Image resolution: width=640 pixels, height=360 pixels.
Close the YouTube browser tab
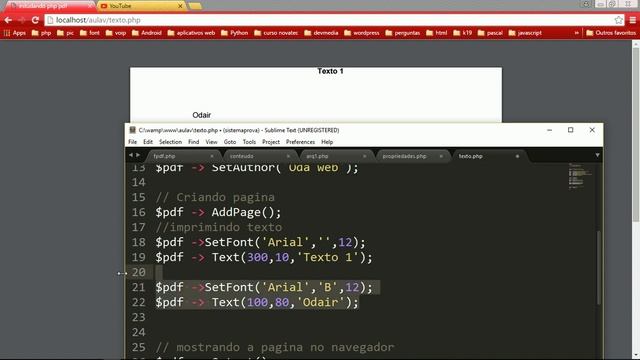[180, 6]
